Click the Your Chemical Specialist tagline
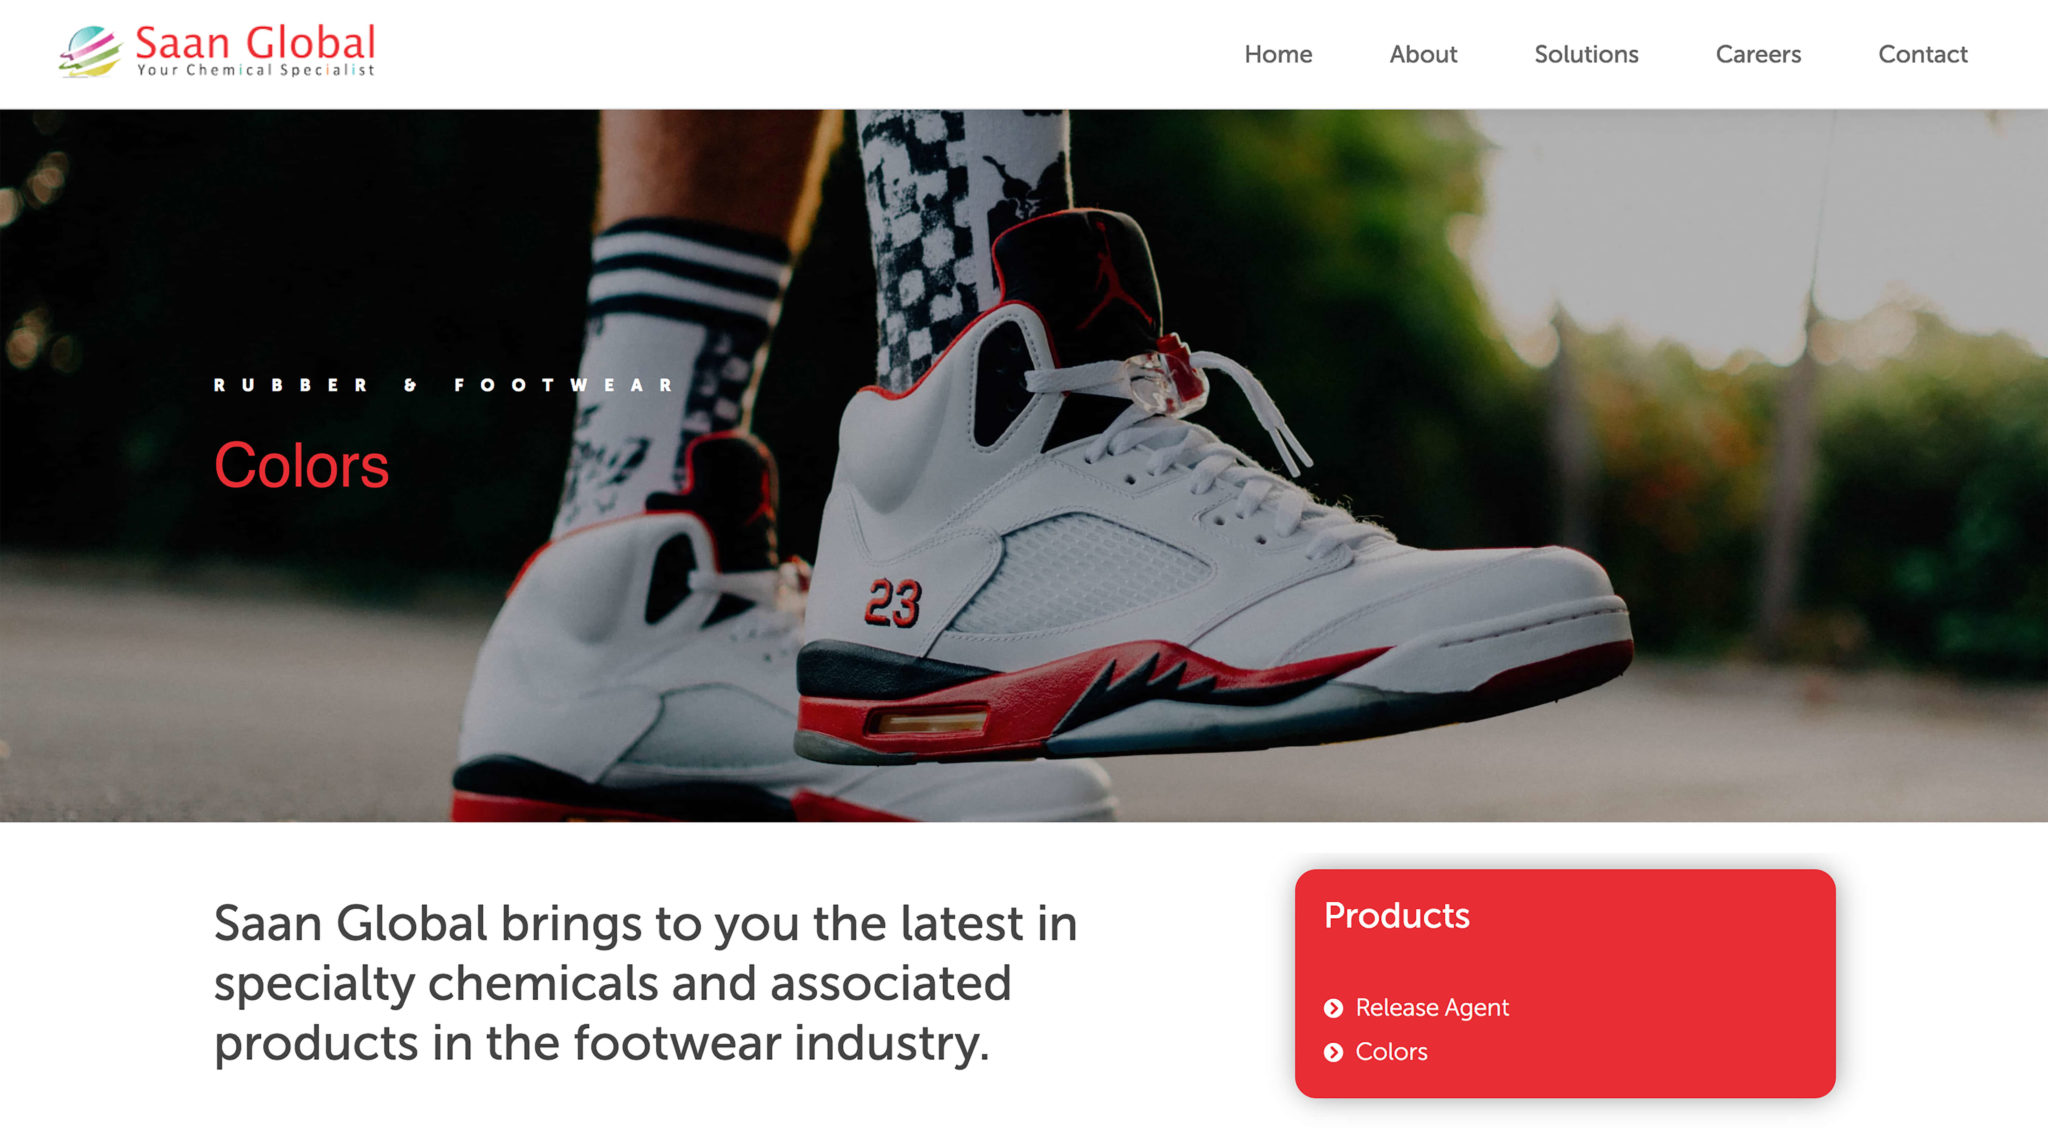This screenshot has width=2048, height=1141. pos(256,70)
